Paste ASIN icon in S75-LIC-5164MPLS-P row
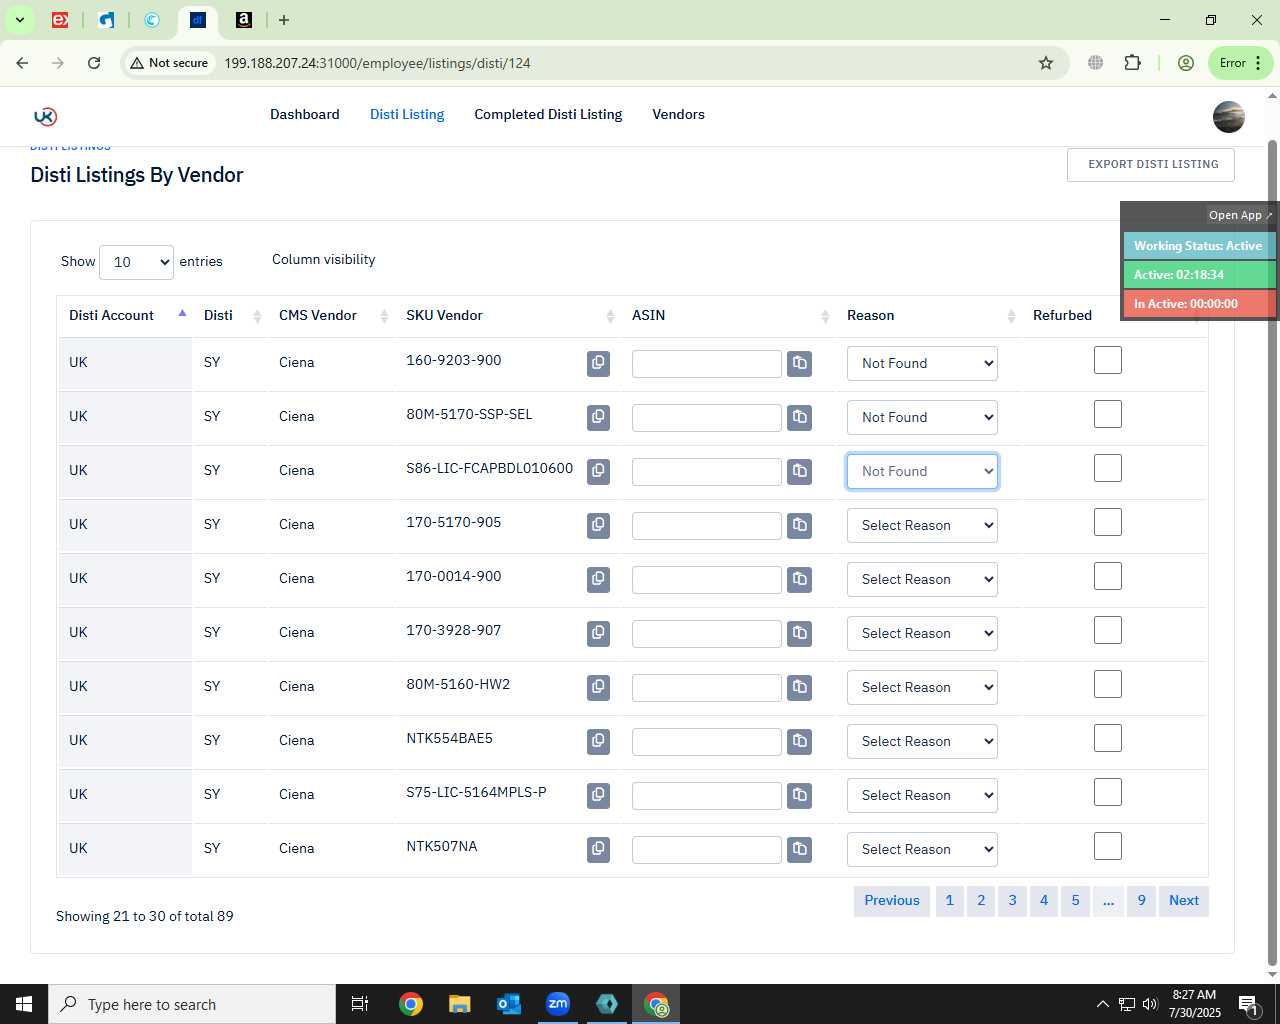Screen dimensions: 1280x1024 coord(799,795)
